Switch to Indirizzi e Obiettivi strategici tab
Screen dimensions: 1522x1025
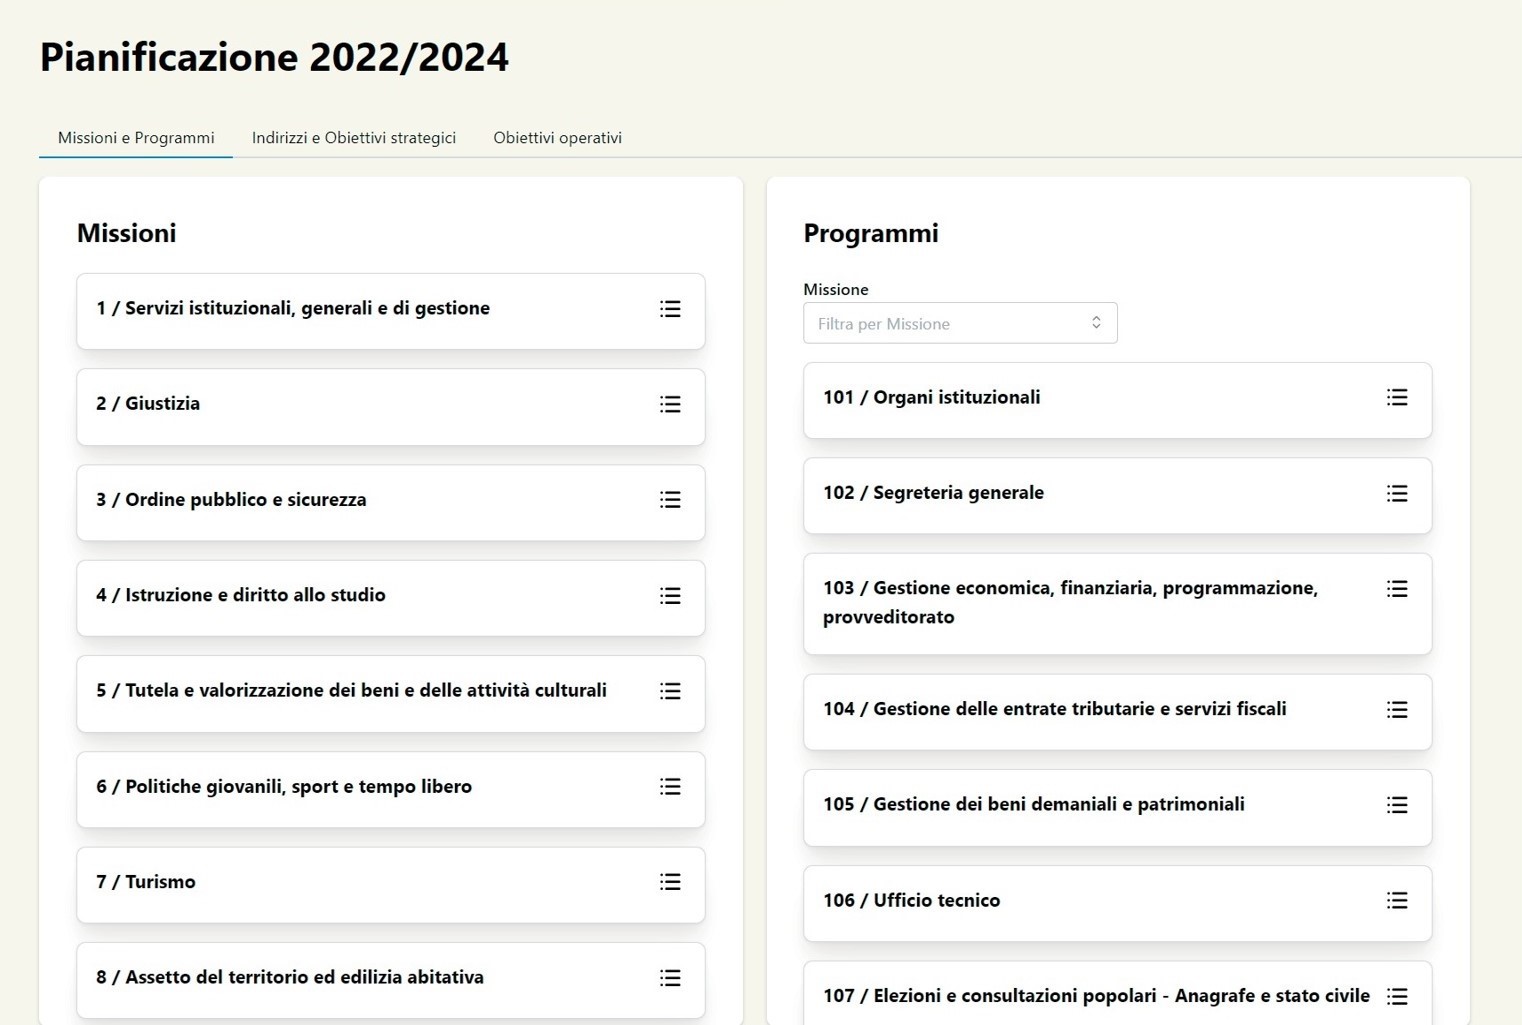pos(353,138)
